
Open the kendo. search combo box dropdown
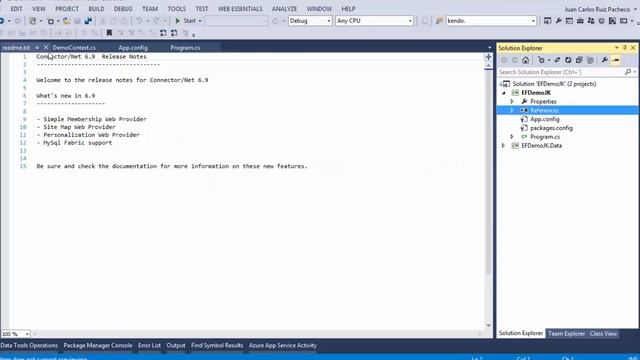(x=533, y=21)
